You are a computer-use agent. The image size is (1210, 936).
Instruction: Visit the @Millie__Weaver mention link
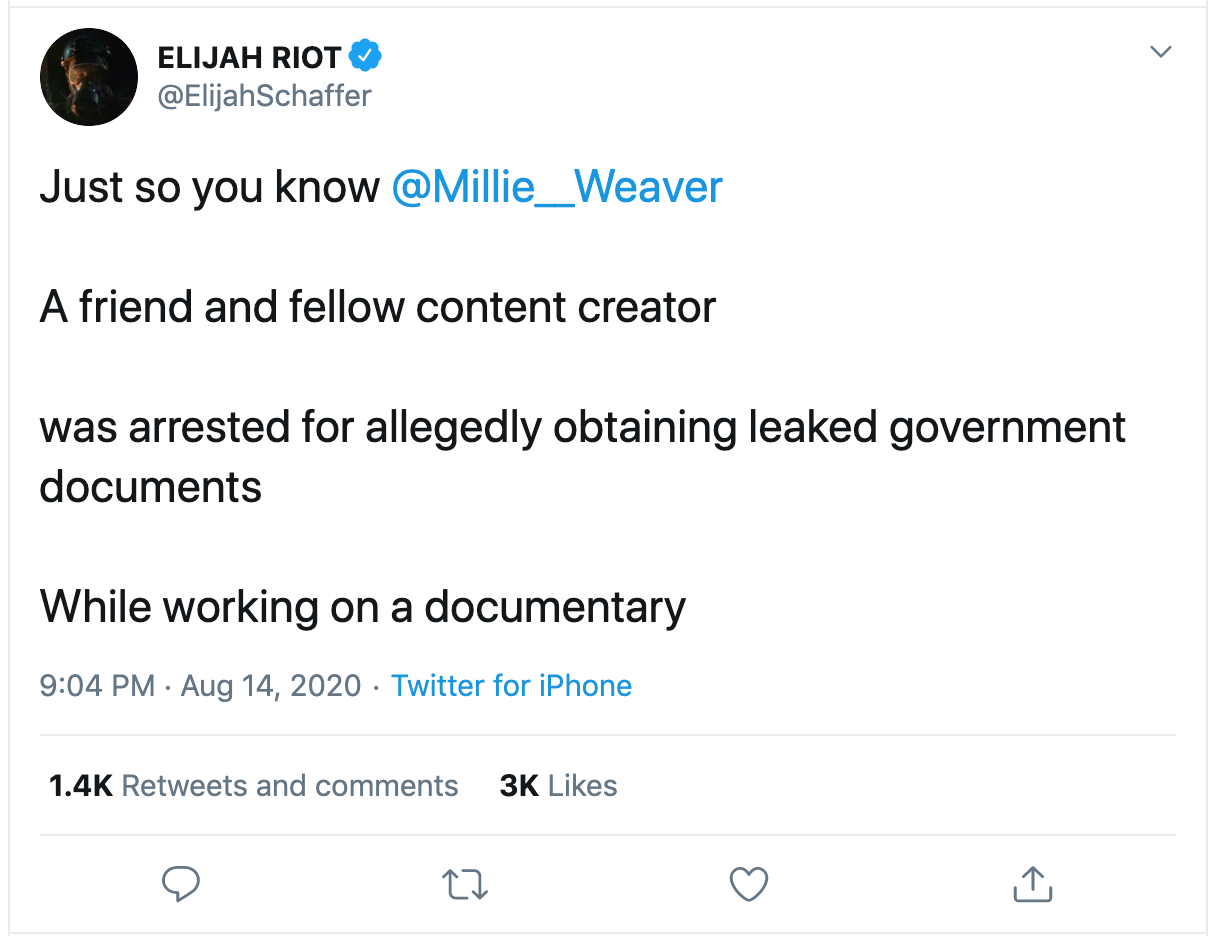557,187
